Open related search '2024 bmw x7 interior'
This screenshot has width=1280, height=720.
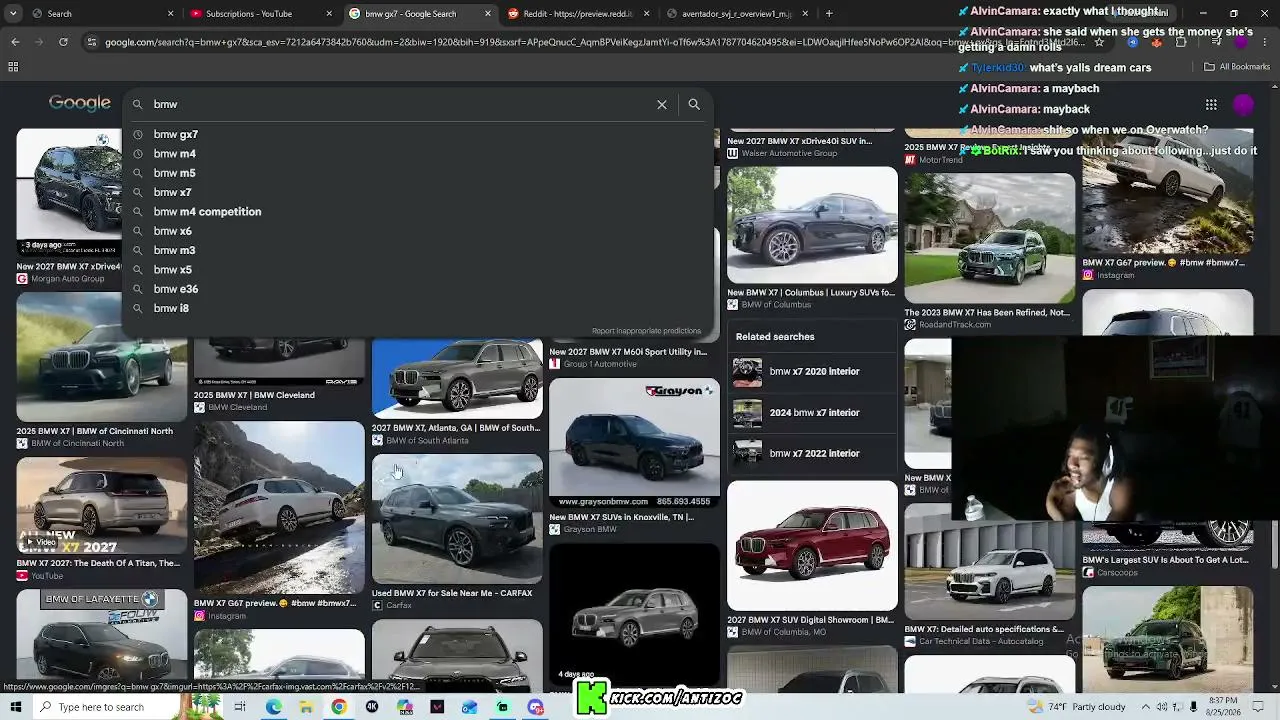[x=811, y=412]
